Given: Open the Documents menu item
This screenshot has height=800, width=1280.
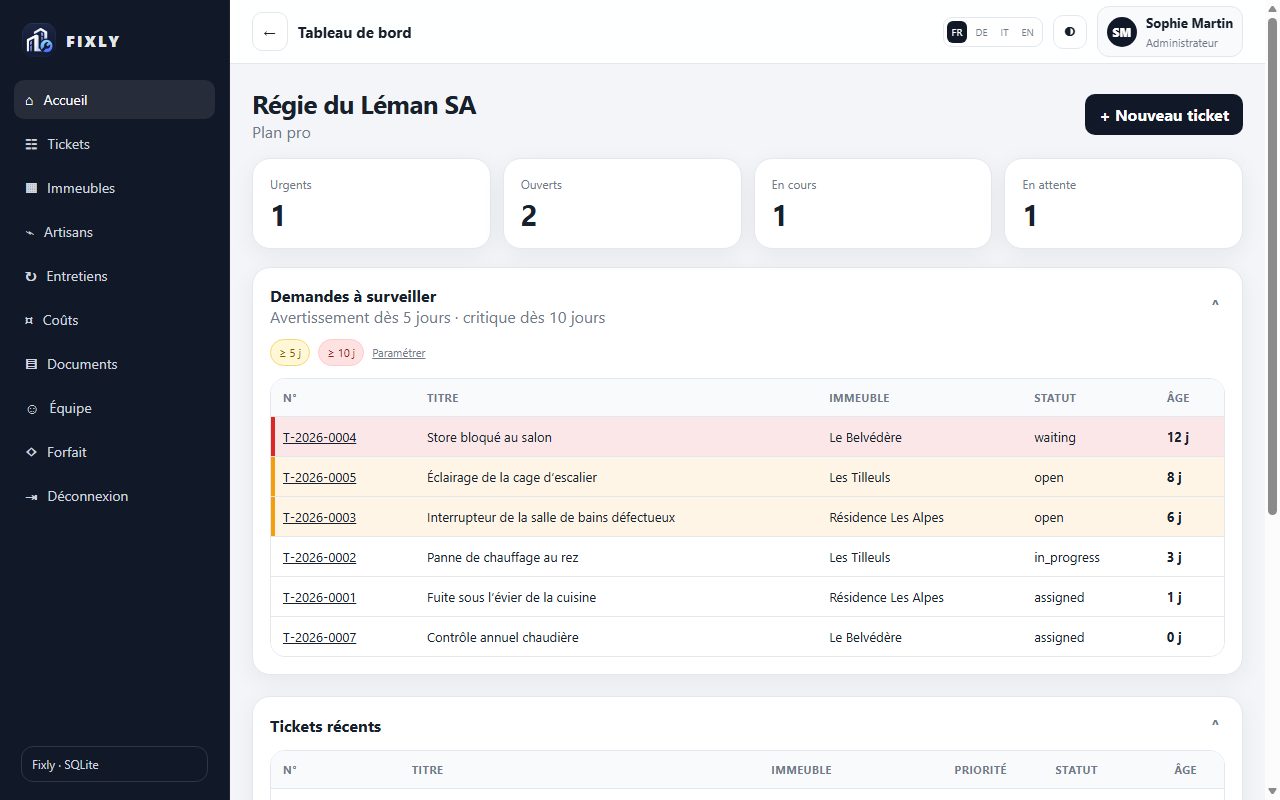Looking at the screenshot, I should (x=114, y=364).
